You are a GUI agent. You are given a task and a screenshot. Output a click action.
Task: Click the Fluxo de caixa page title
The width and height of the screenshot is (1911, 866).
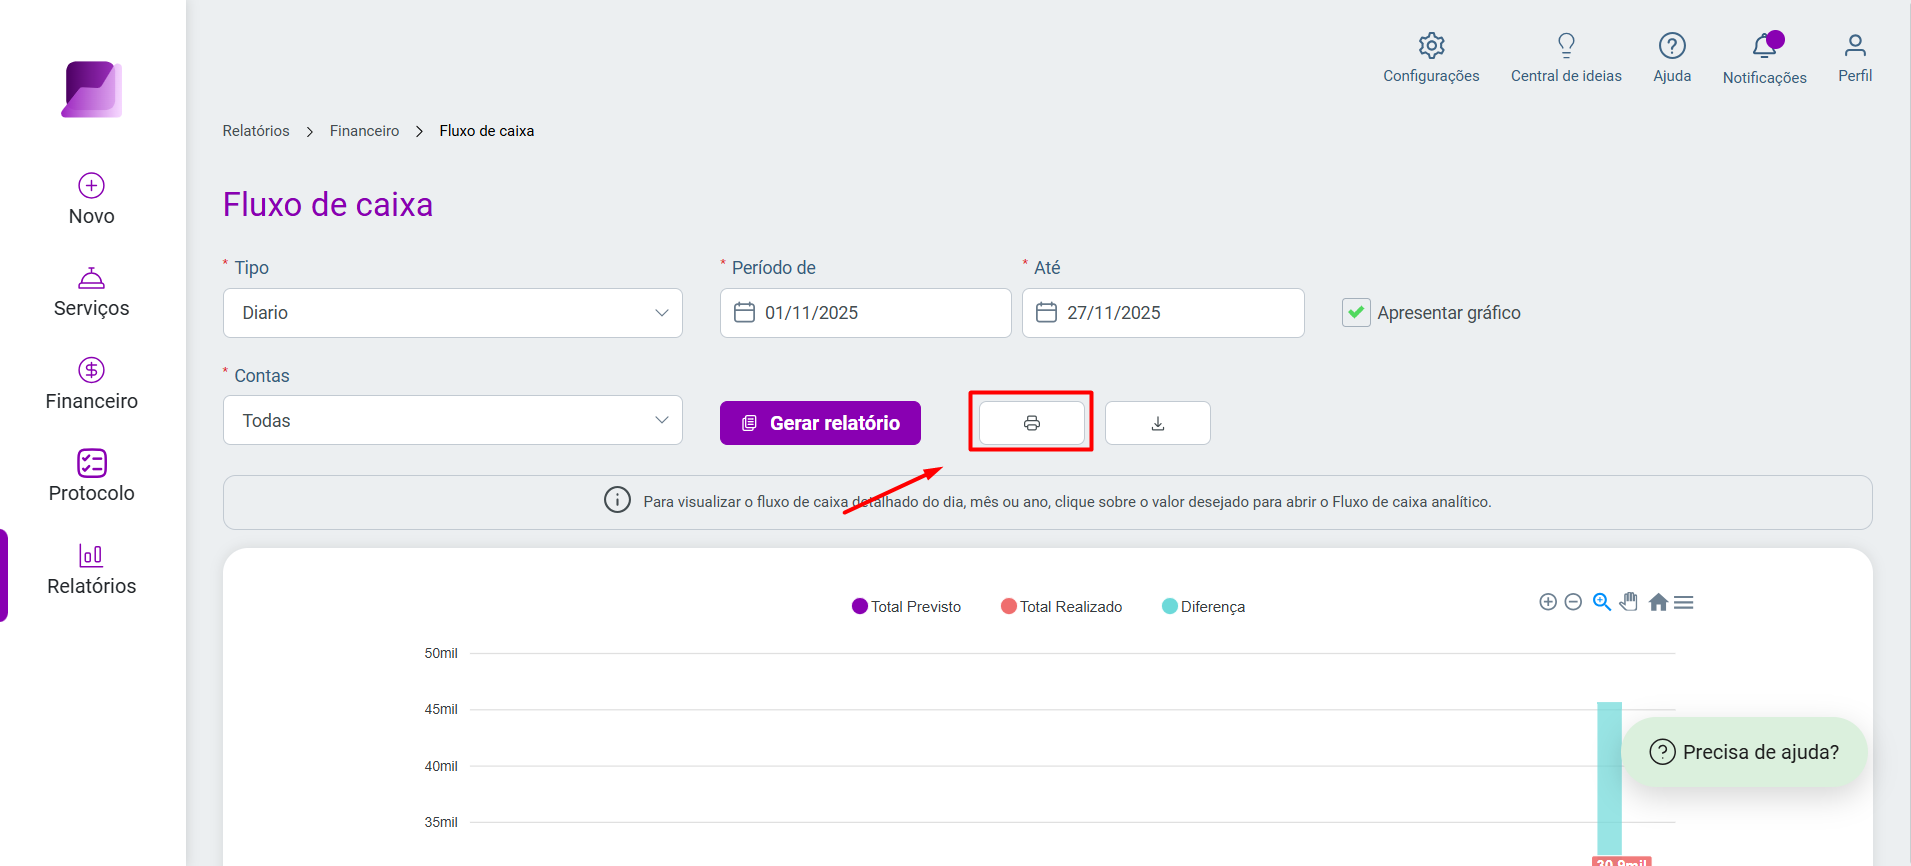click(x=328, y=204)
